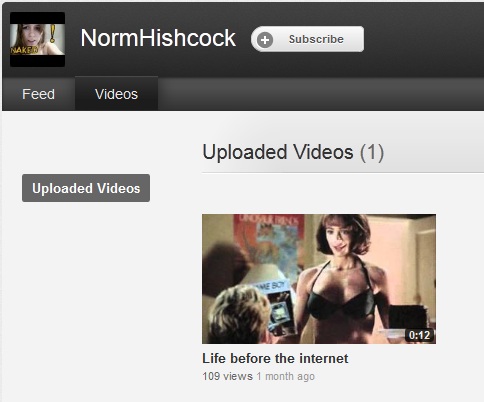Play the video via its thumbnail image
The image size is (484, 402).
coord(319,279)
